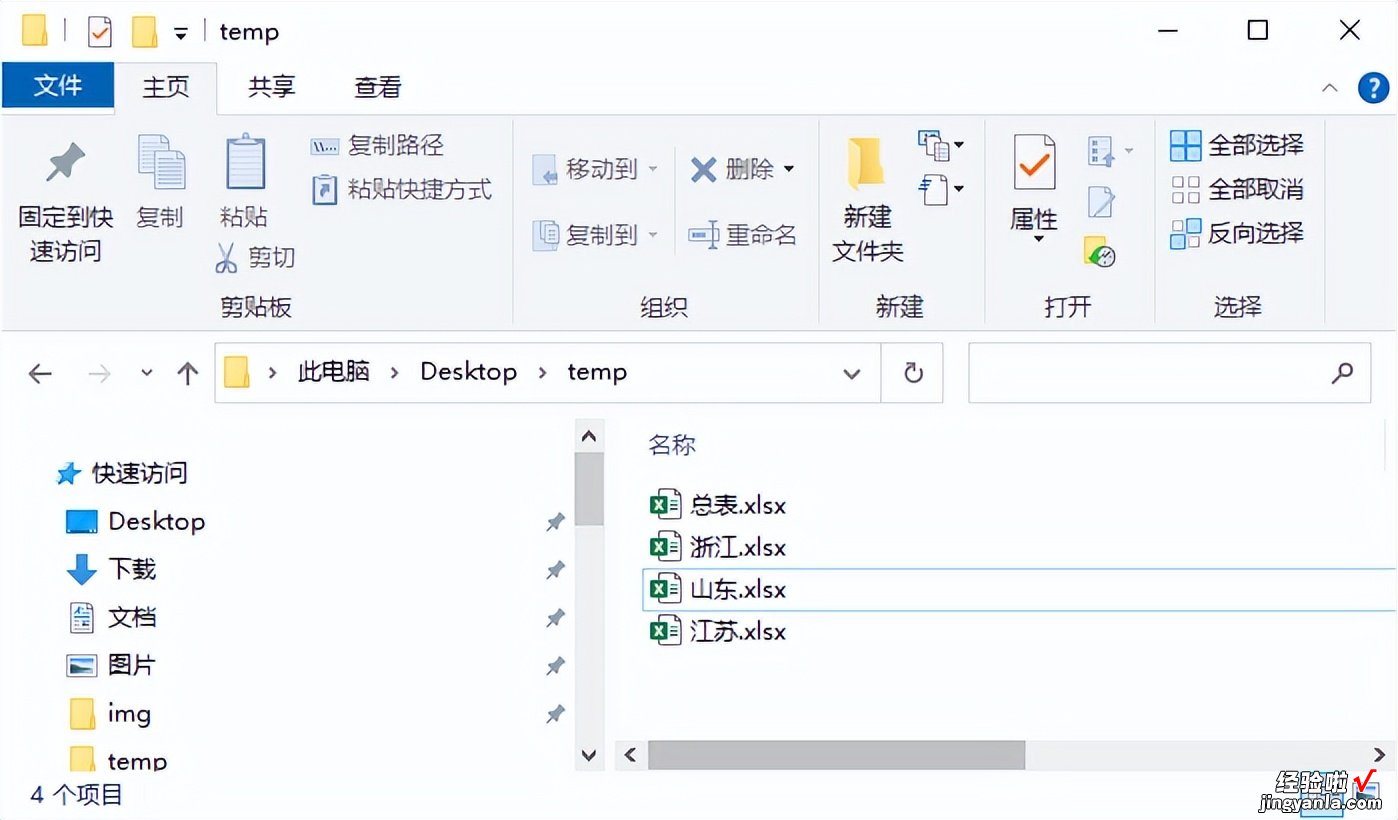Open the Easy access dropdown icon
This screenshot has width=1398, height=820.
(x=940, y=188)
